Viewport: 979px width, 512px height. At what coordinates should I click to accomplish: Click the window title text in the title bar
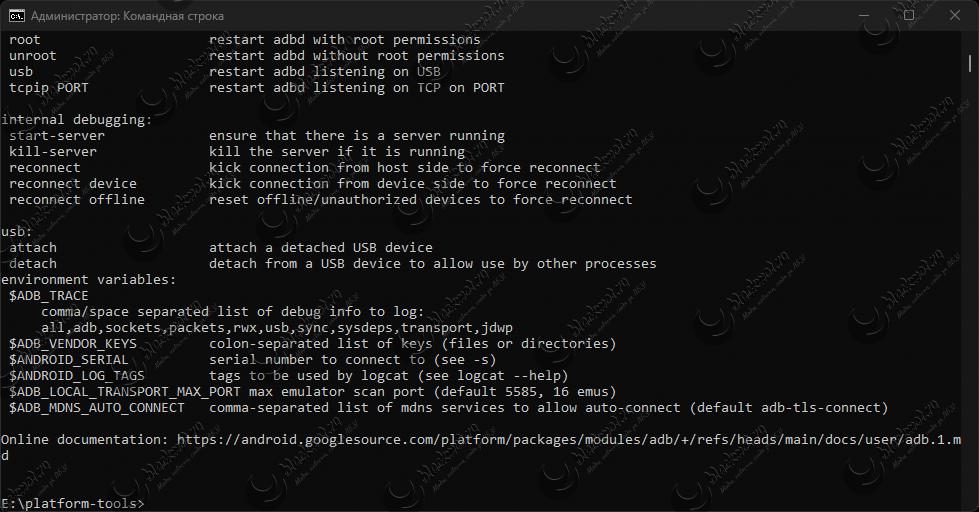[x=127, y=16]
